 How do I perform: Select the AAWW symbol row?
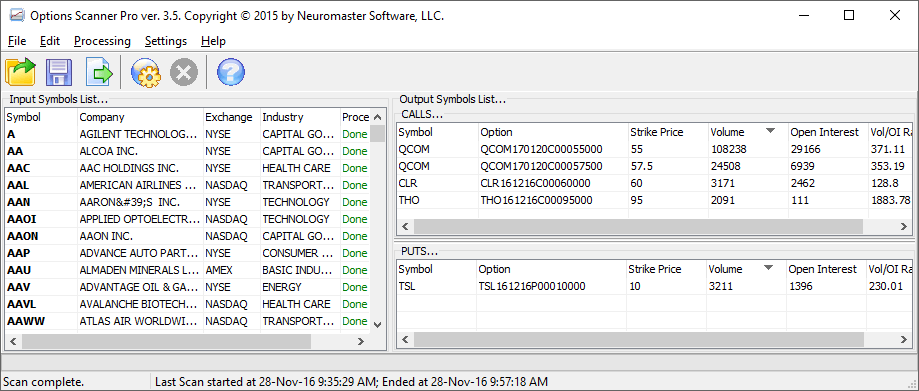pos(188,321)
